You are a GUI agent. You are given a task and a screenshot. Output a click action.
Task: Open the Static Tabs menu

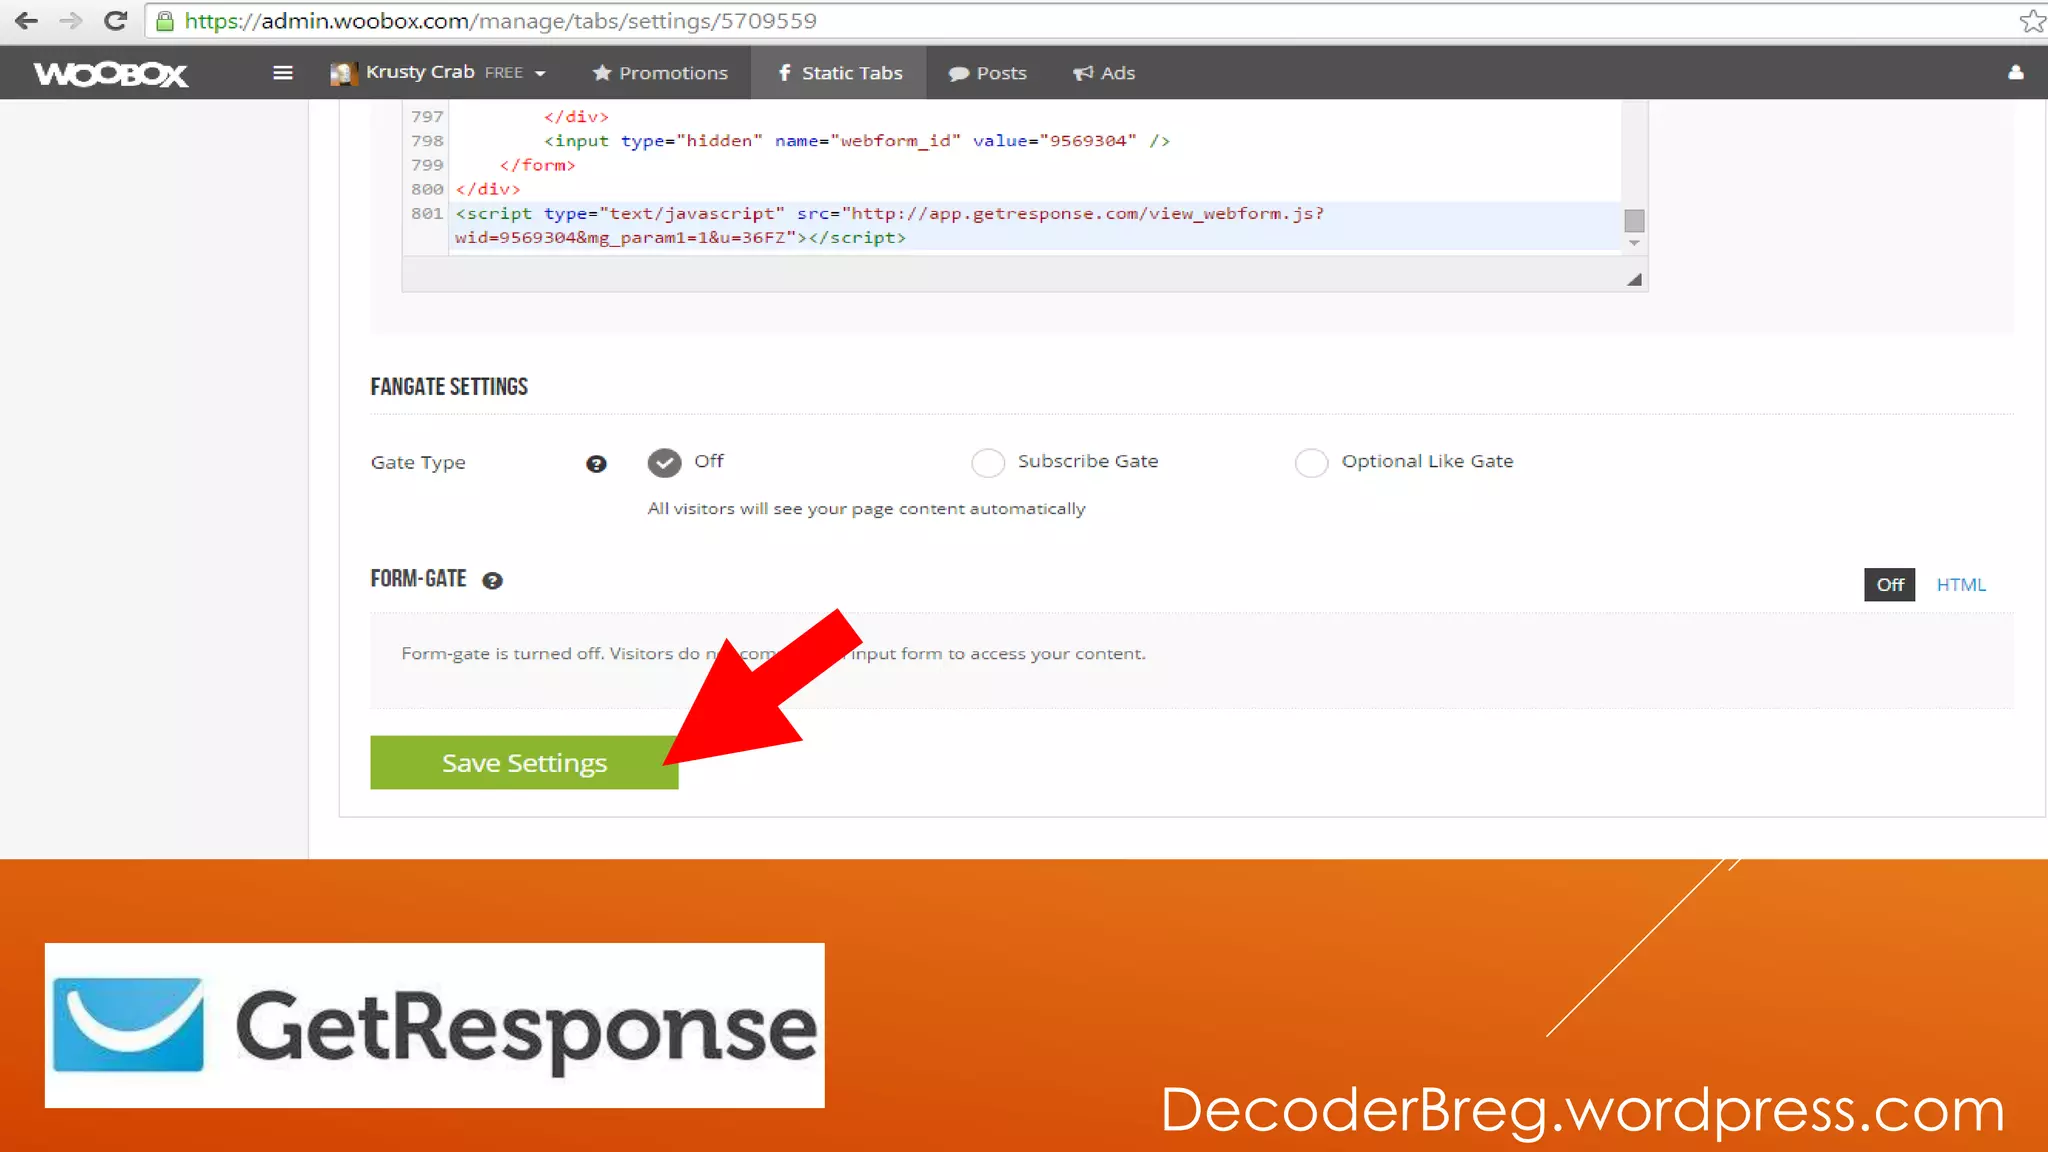pyautogui.click(x=839, y=73)
